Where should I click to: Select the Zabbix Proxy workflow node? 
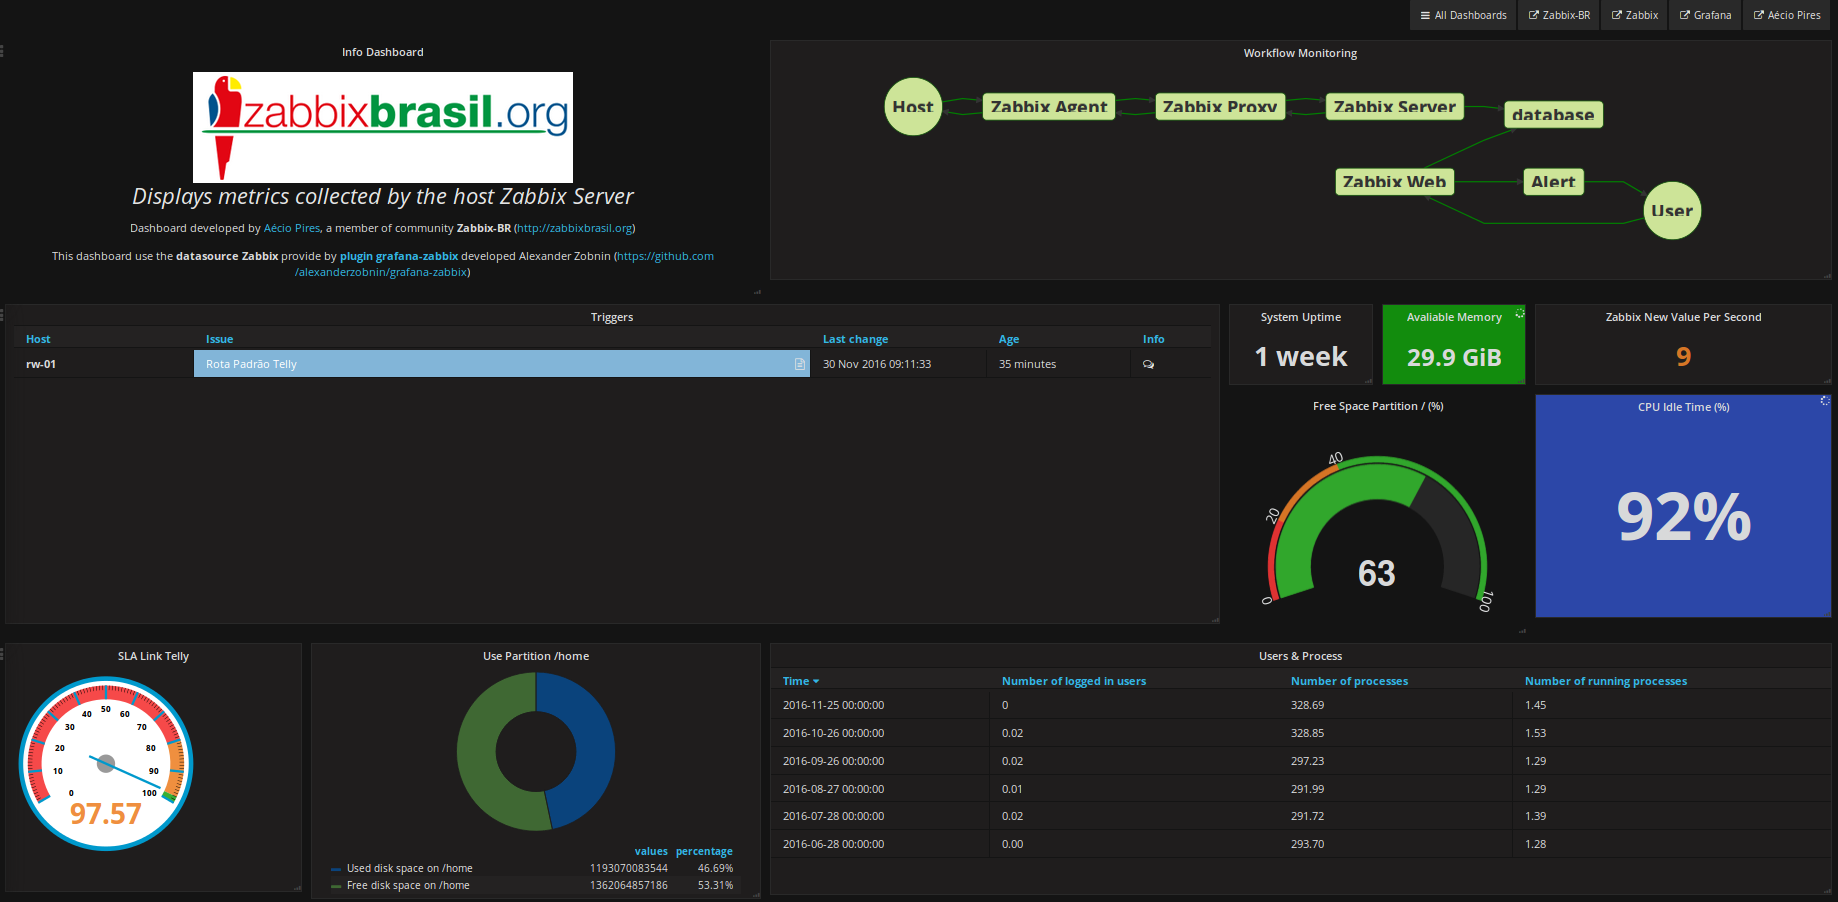(1220, 107)
